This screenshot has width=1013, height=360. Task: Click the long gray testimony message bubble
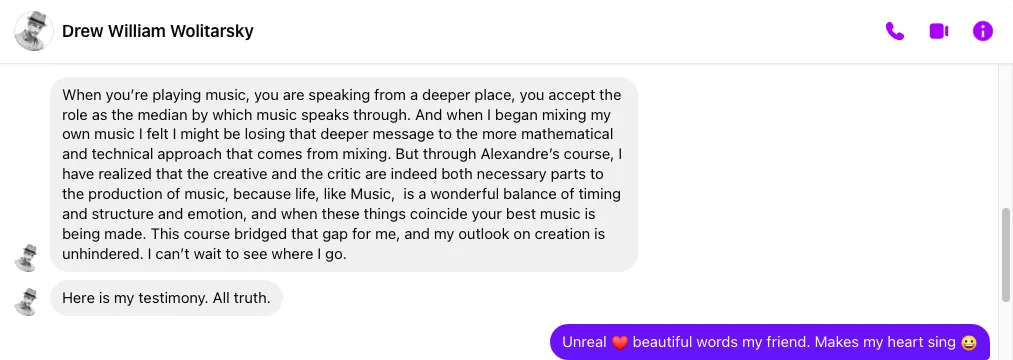[344, 175]
